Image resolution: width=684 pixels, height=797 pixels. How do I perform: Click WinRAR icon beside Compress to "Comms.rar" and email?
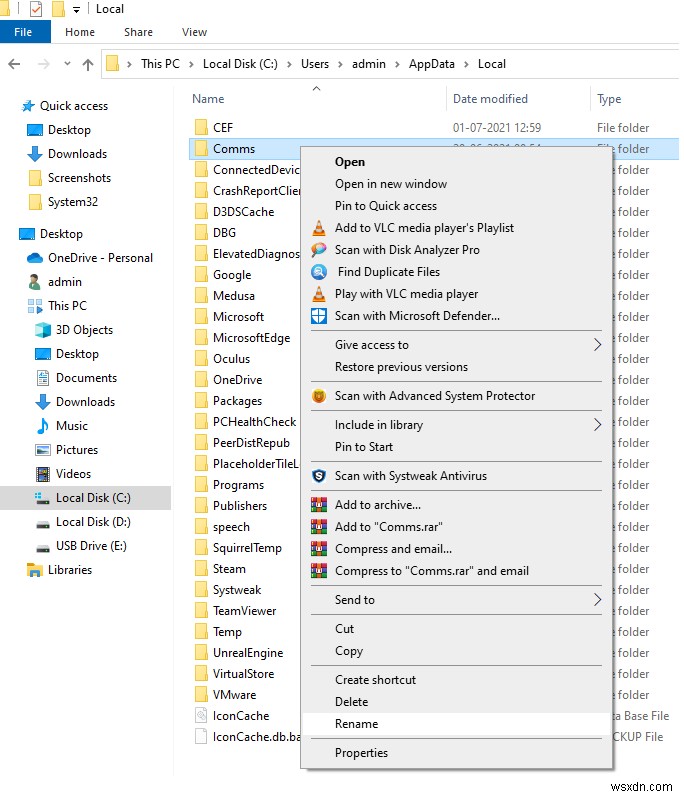pos(319,571)
